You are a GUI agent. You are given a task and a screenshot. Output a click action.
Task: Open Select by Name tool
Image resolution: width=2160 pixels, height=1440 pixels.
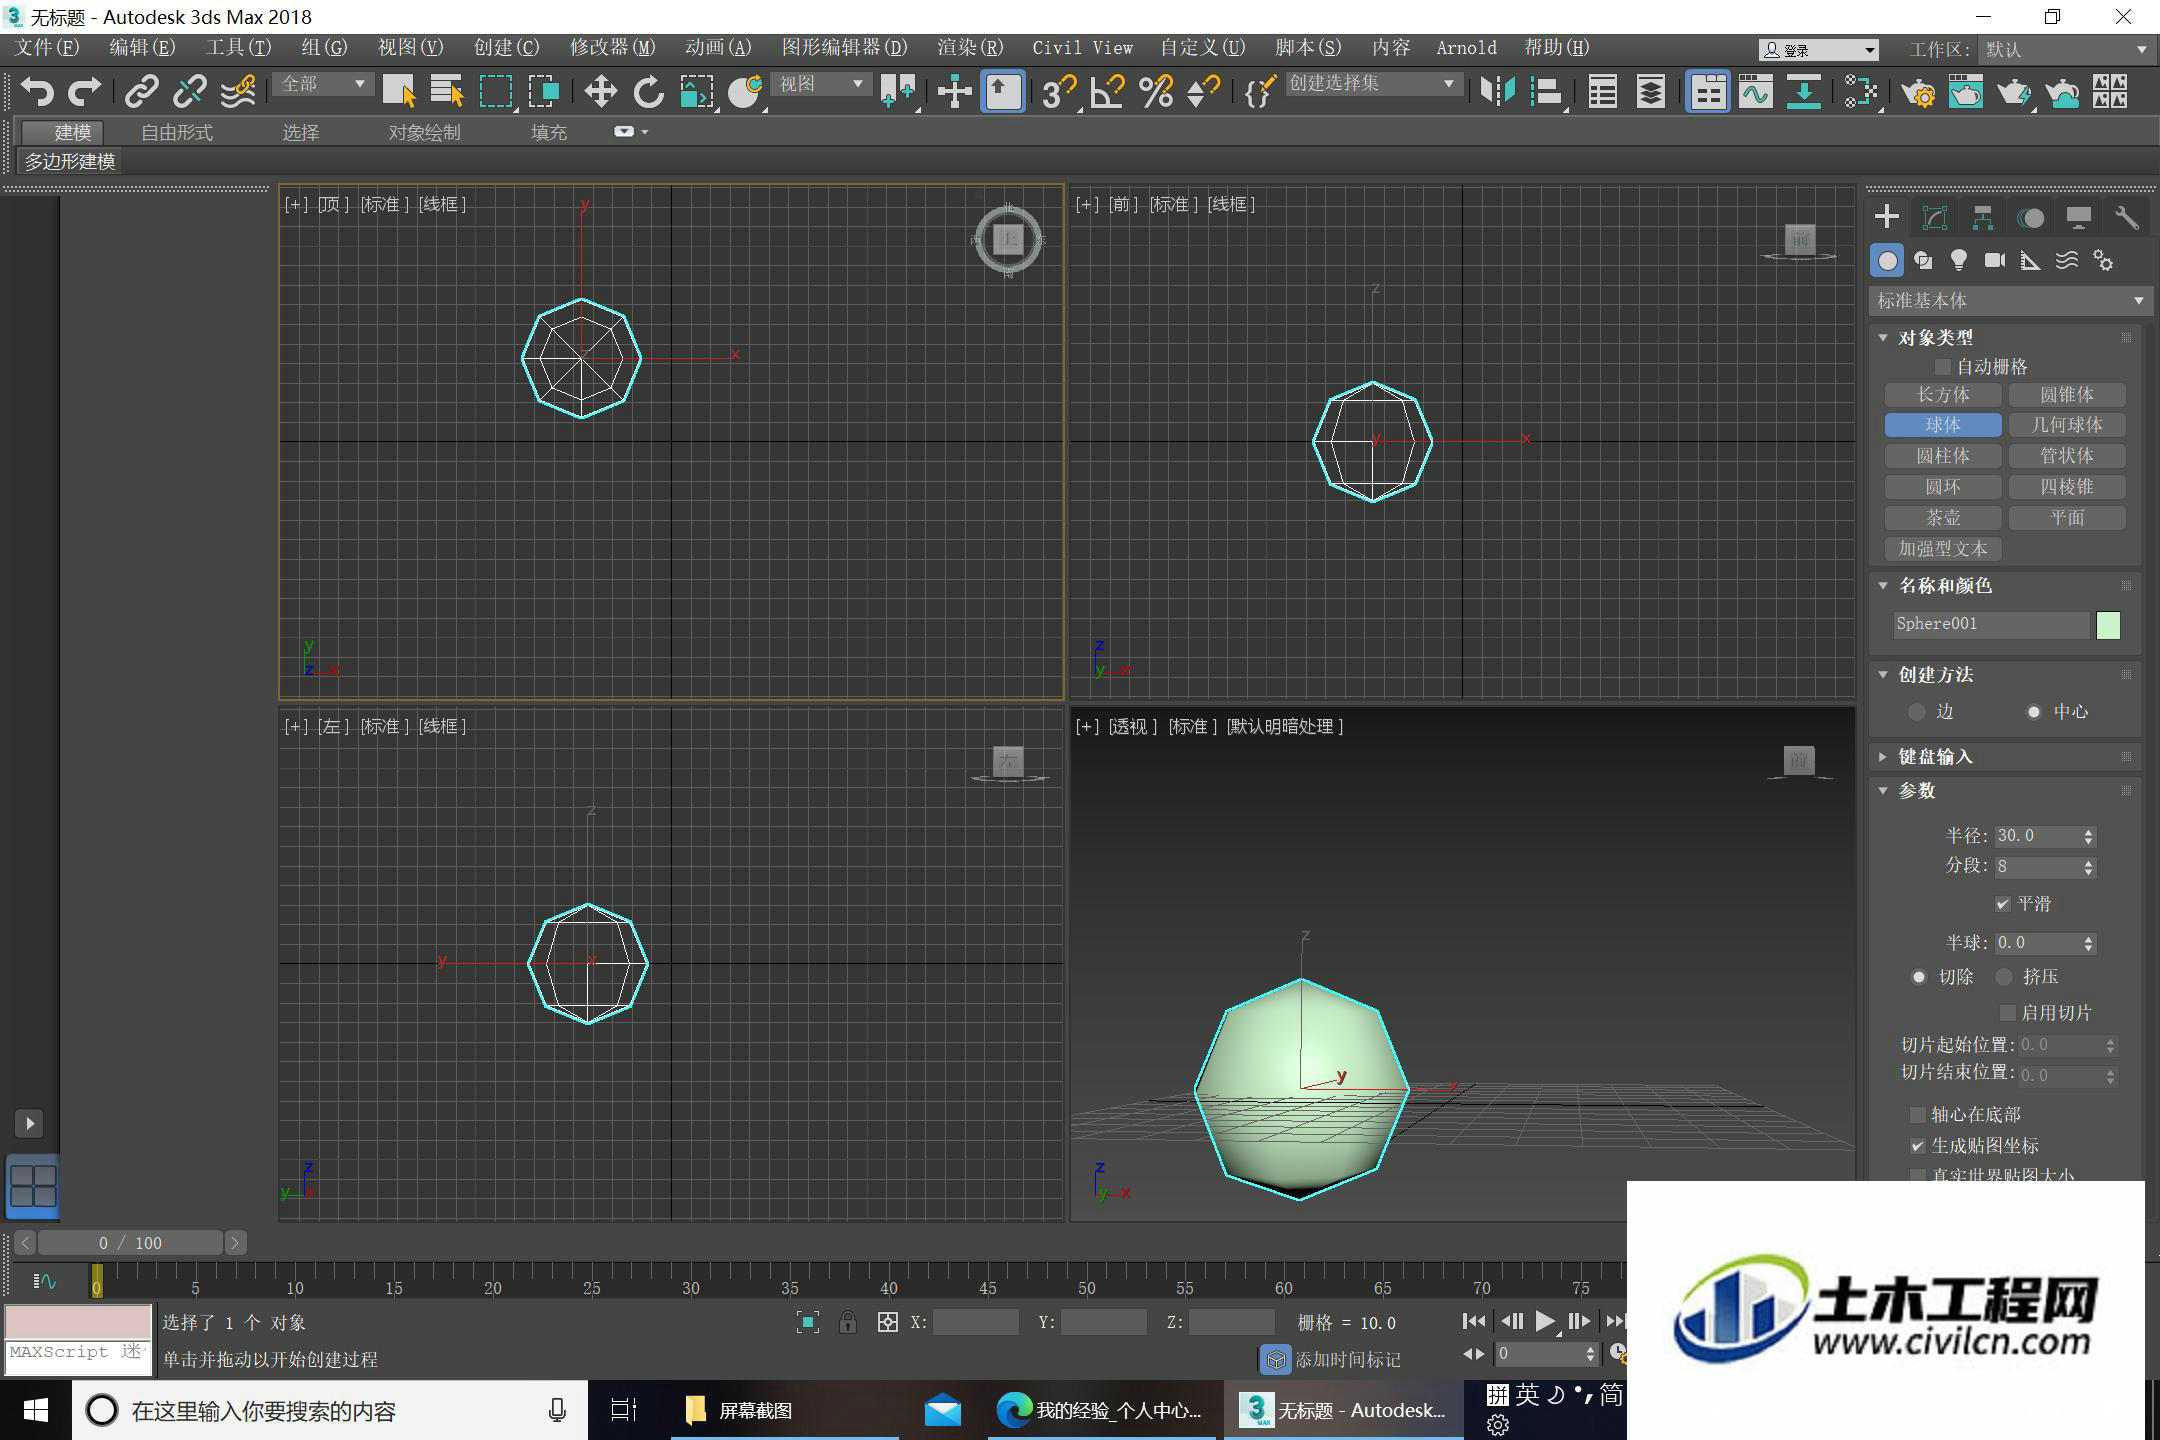pos(447,92)
